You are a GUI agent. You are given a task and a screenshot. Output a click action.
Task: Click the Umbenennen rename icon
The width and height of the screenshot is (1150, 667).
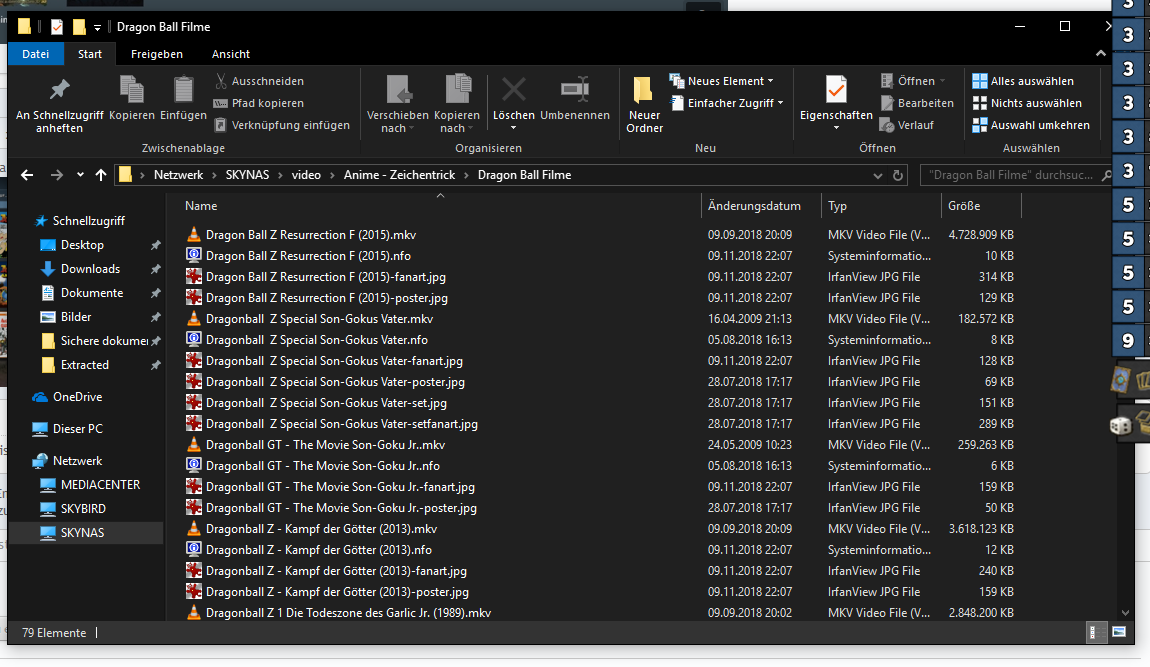coord(575,98)
